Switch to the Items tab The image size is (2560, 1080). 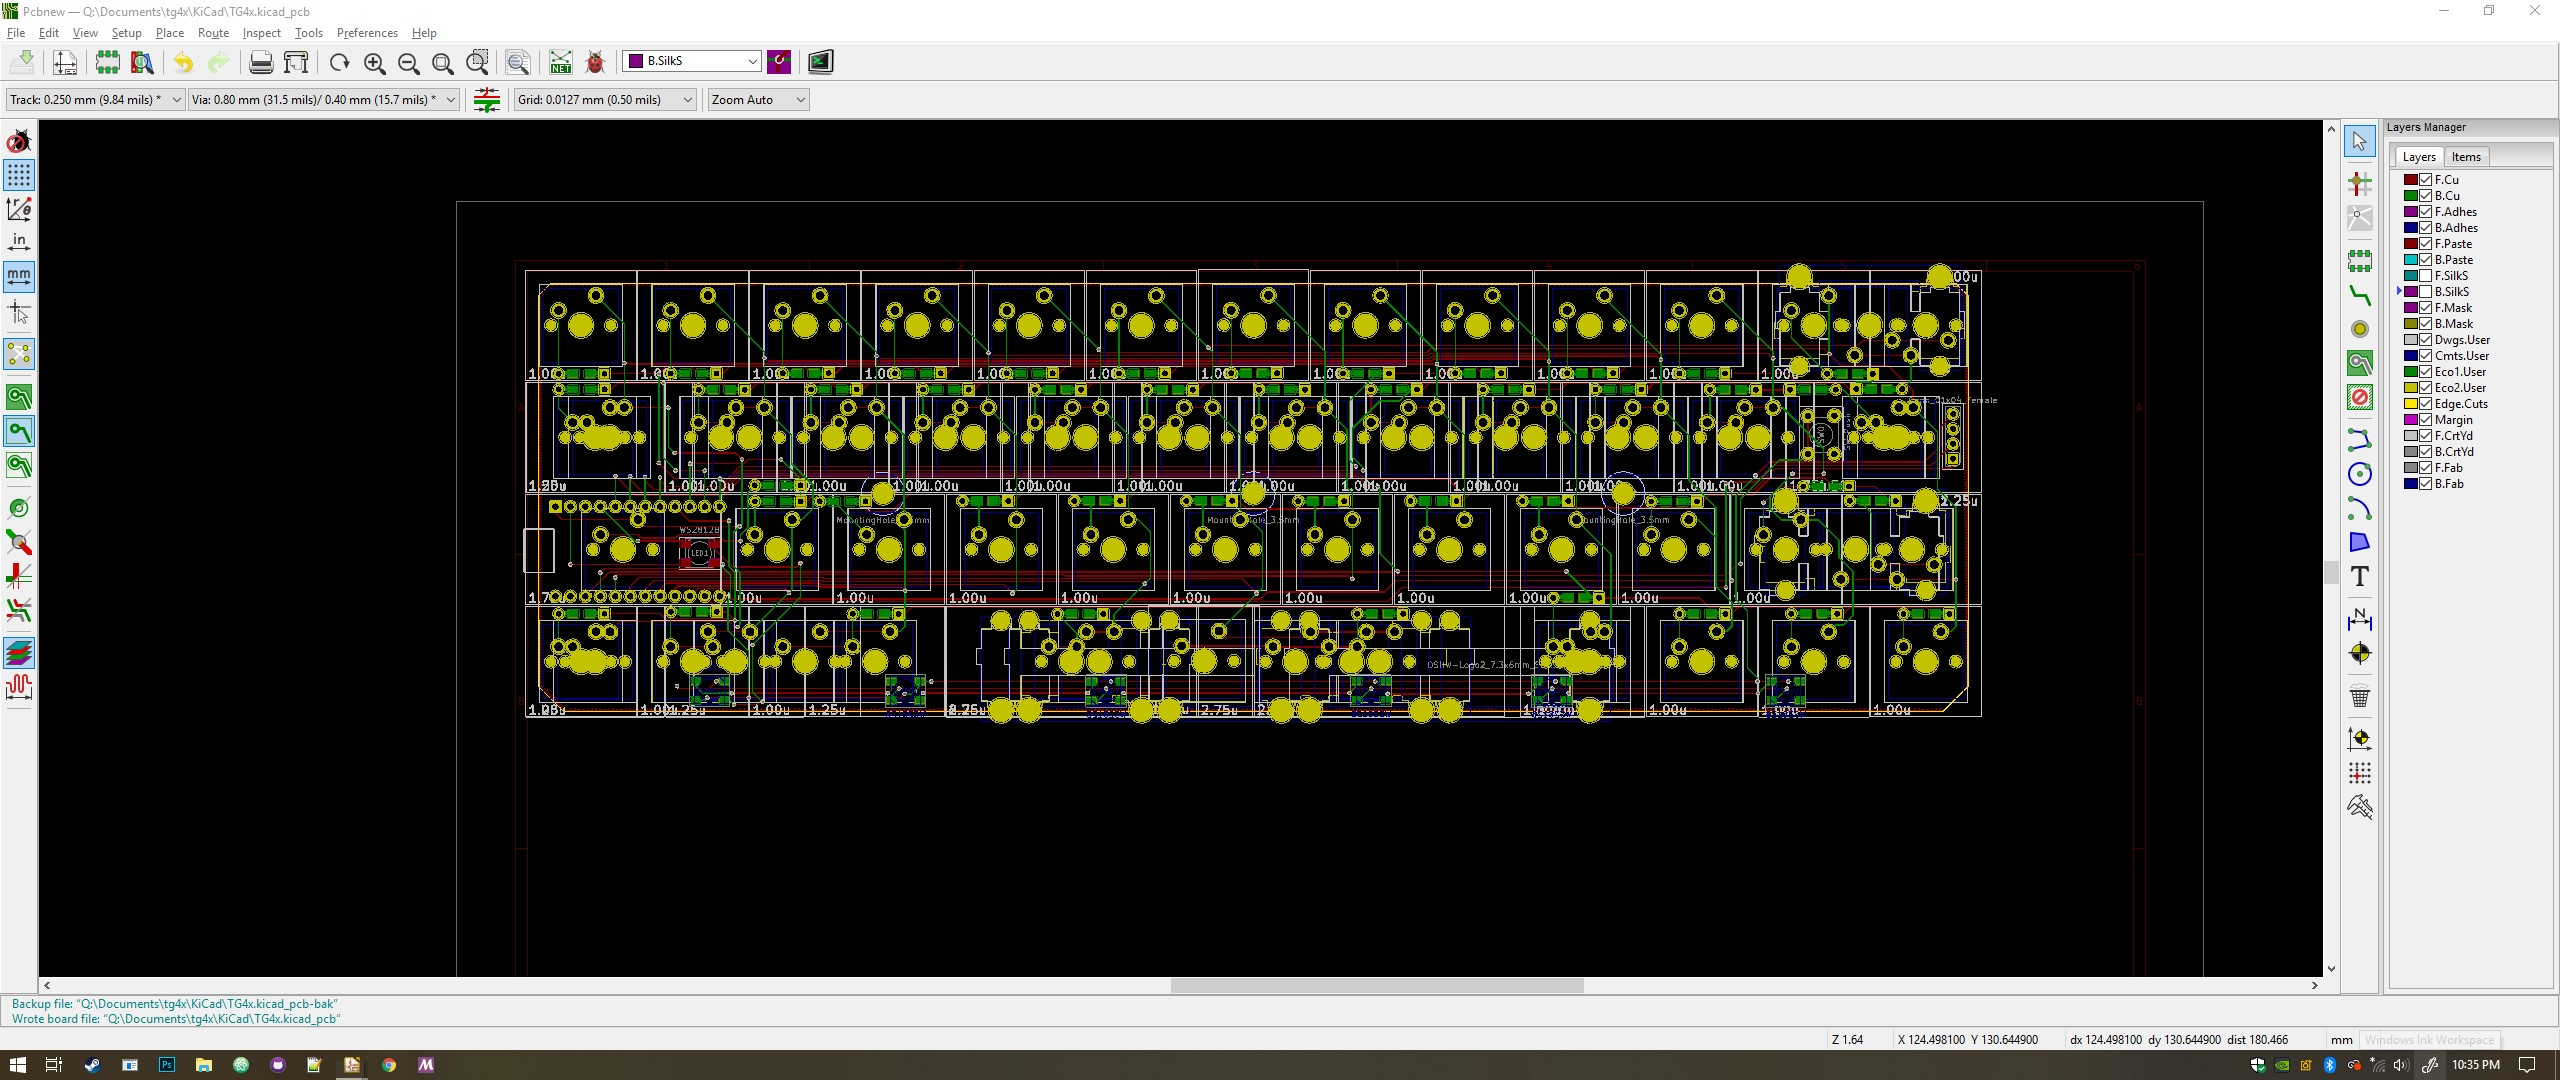(x=2465, y=157)
